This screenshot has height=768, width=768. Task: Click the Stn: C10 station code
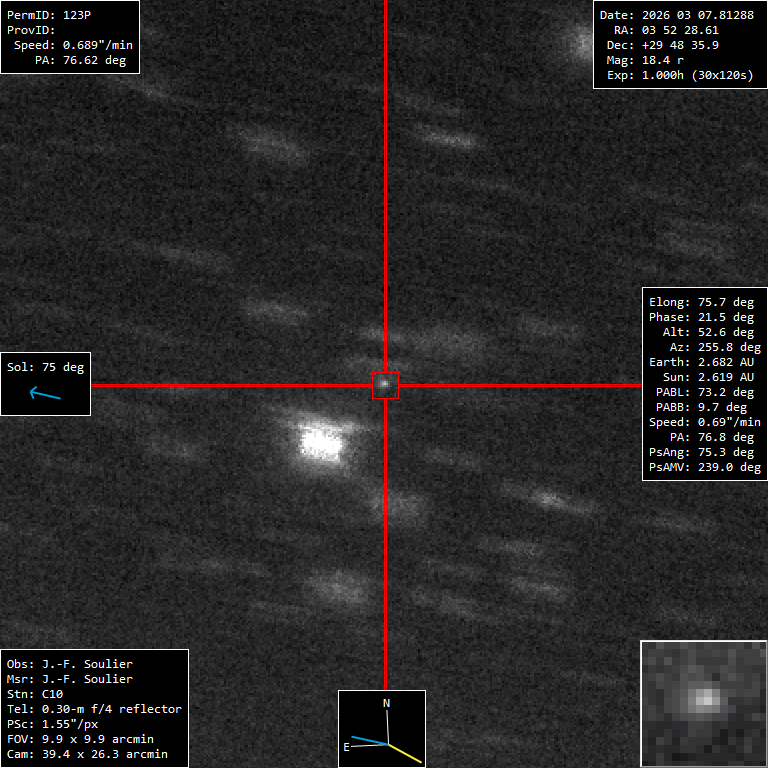(x=34, y=694)
